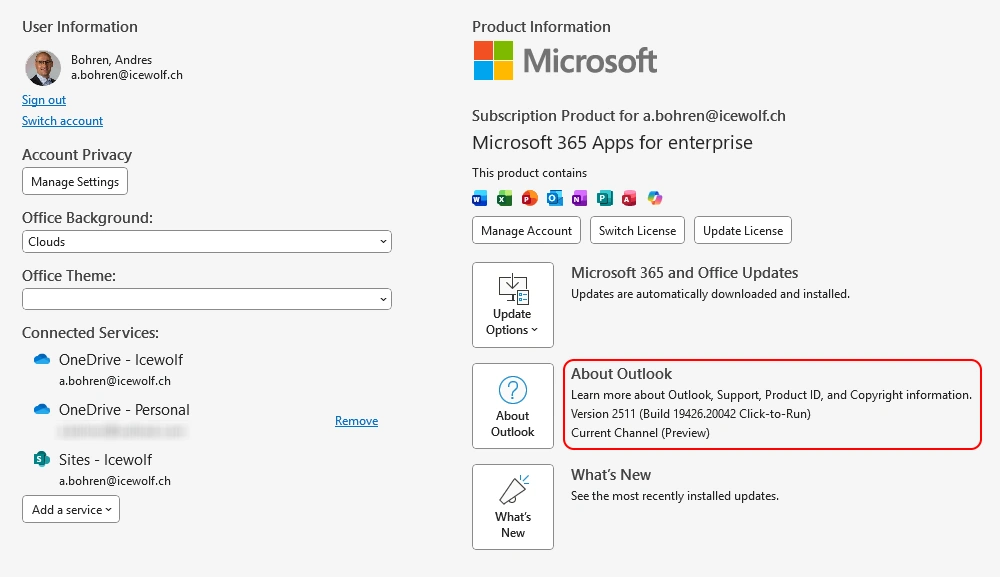Viewport: 1000px width, 577px height.
Task: Click the Copilot product icon
Action: point(655,198)
